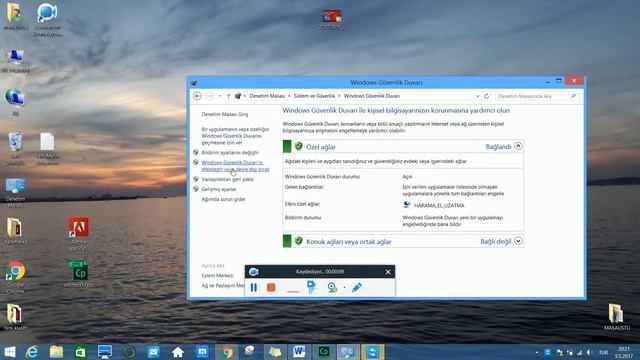The width and height of the screenshot is (640, 360).
Task: Click the search magnifier icon in the firewall window
Action: click(573, 96)
